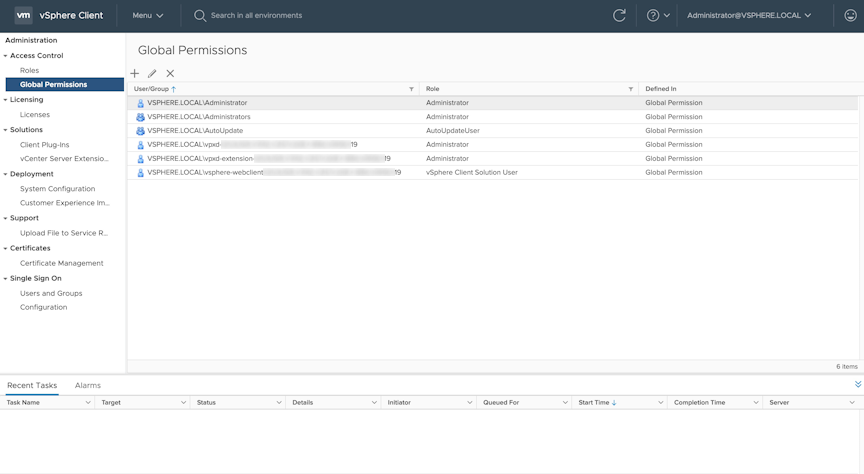Collapse the Support section
The height and width of the screenshot is (474, 864).
pyautogui.click(x=6, y=218)
